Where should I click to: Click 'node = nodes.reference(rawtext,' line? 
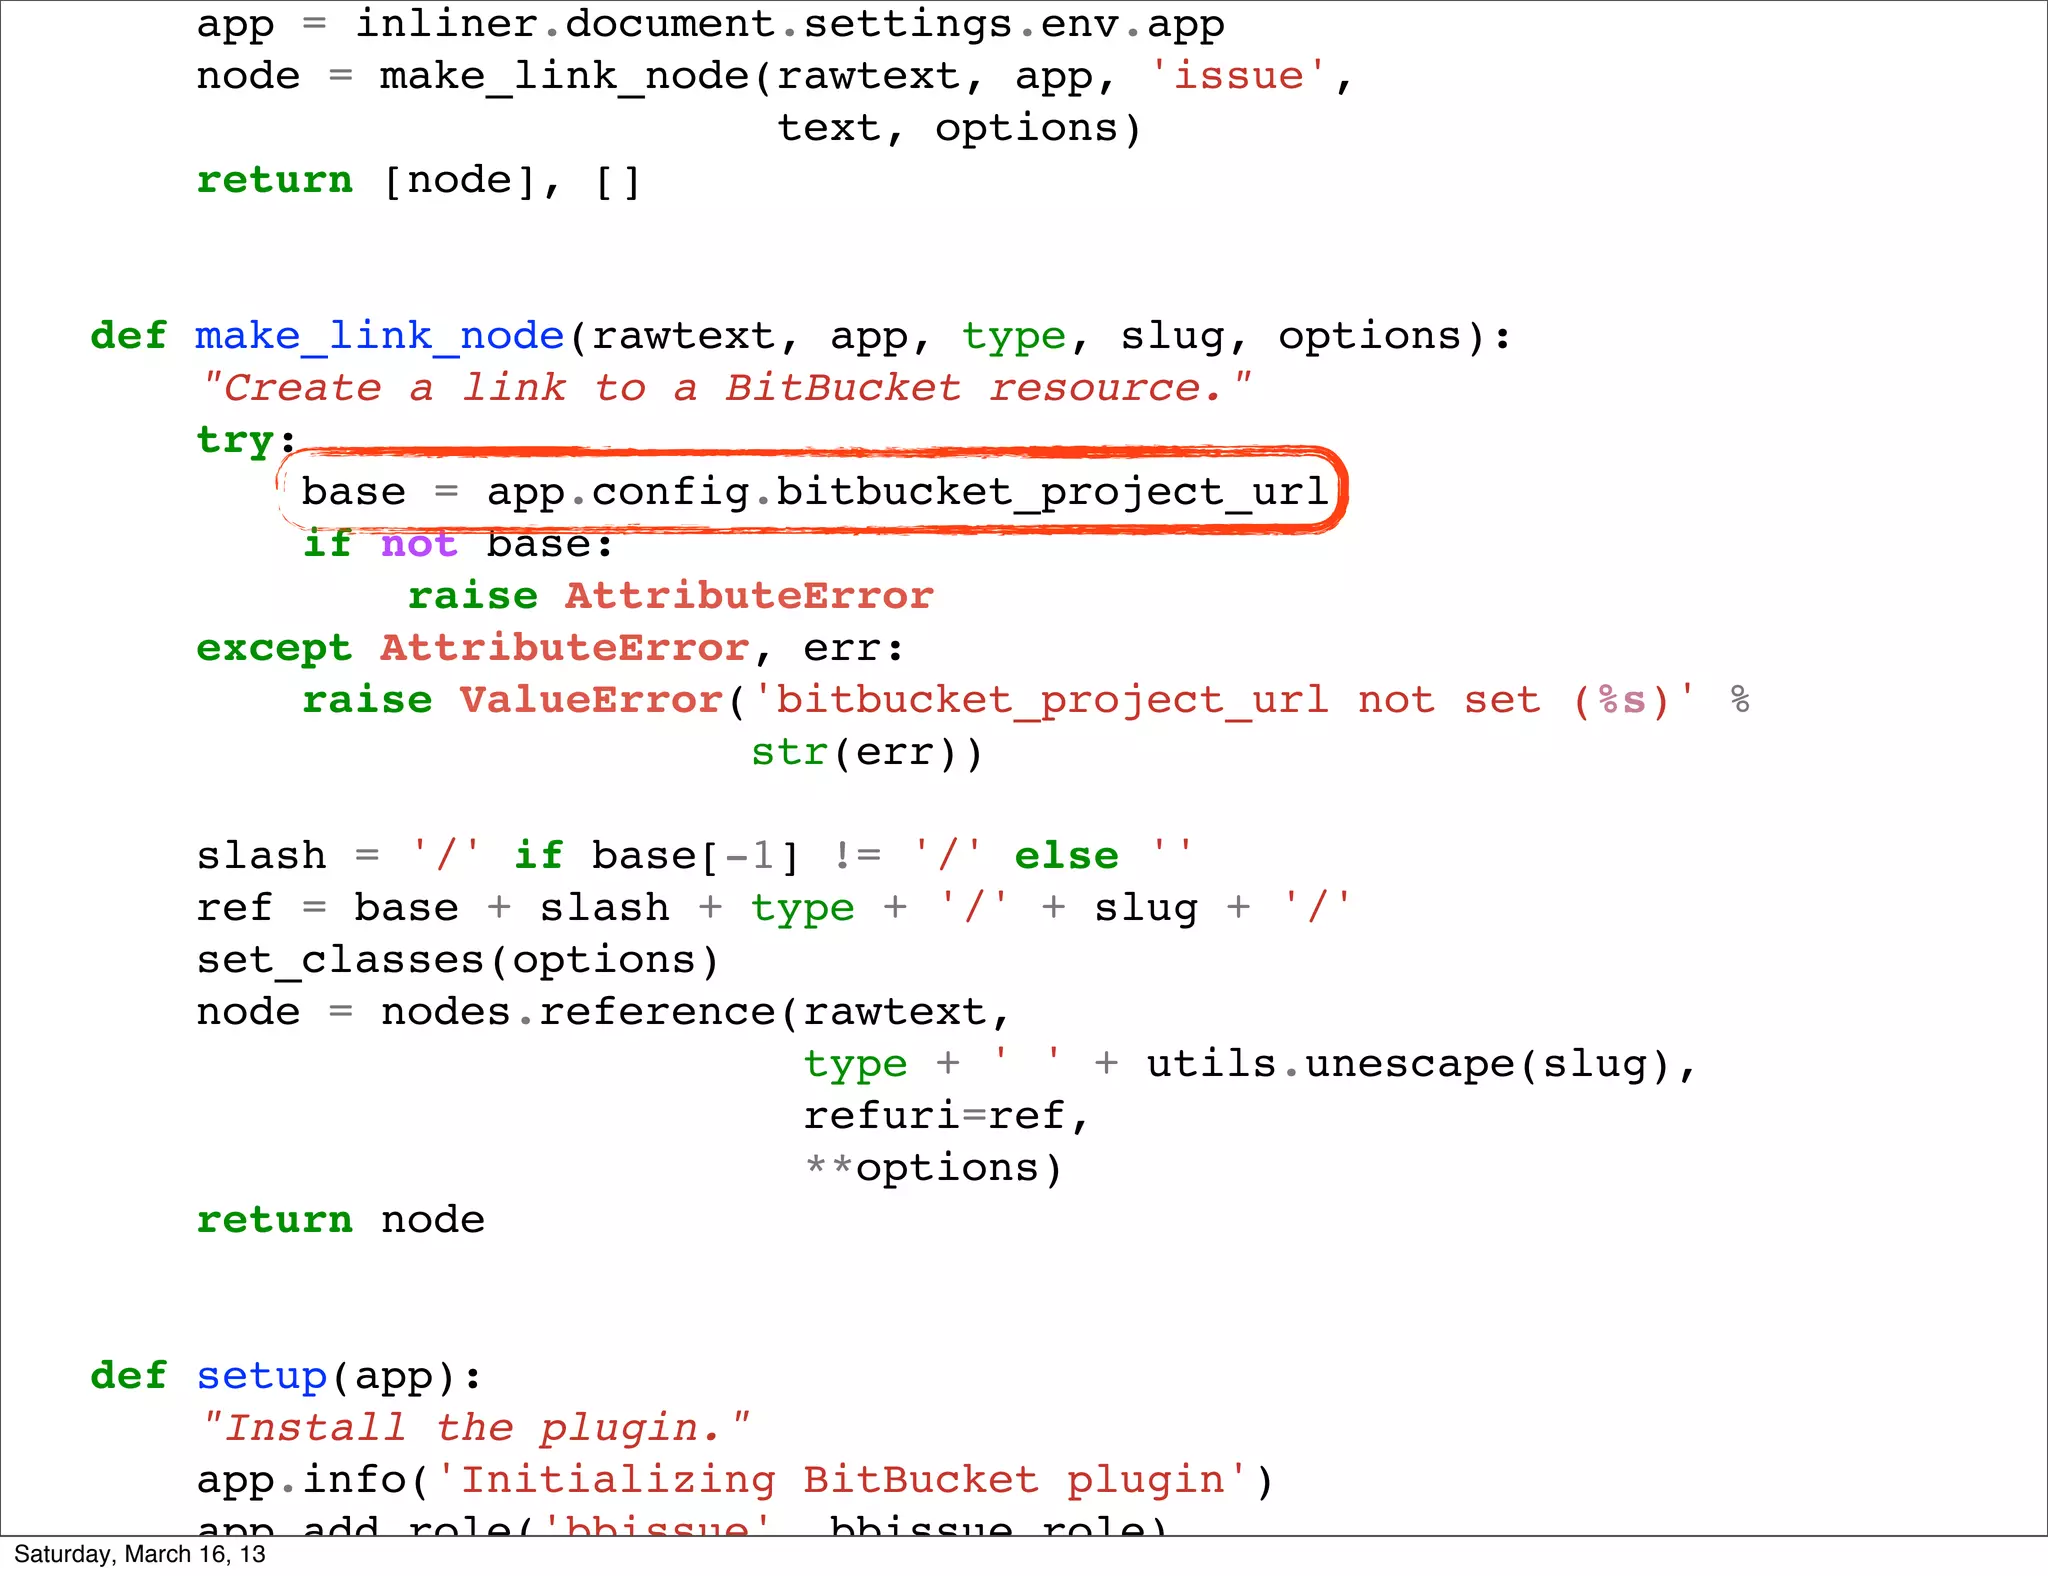click(603, 1012)
